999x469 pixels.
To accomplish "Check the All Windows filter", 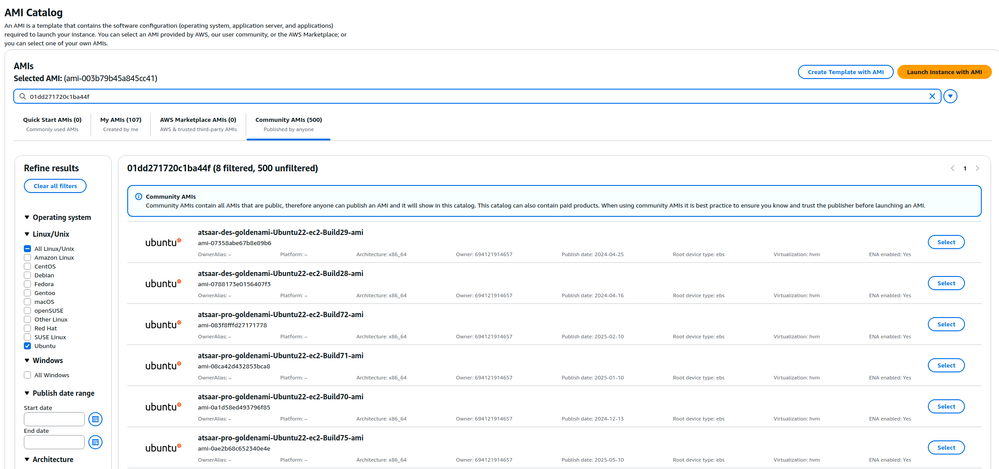I will [x=27, y=375].
